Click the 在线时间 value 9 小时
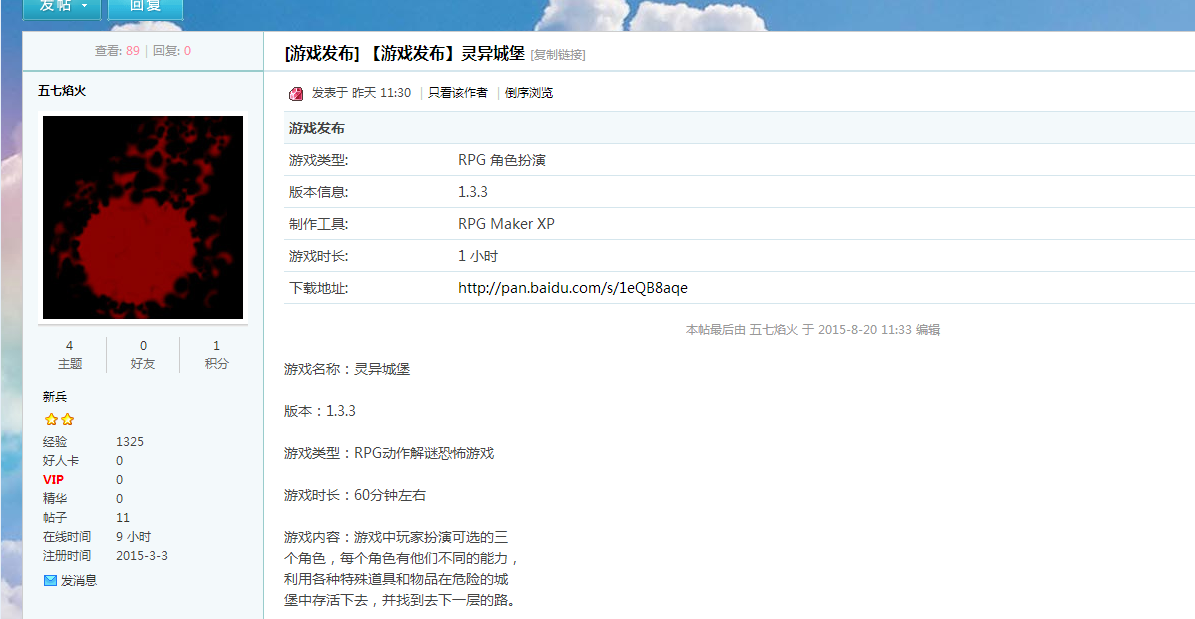 (133, 537)
